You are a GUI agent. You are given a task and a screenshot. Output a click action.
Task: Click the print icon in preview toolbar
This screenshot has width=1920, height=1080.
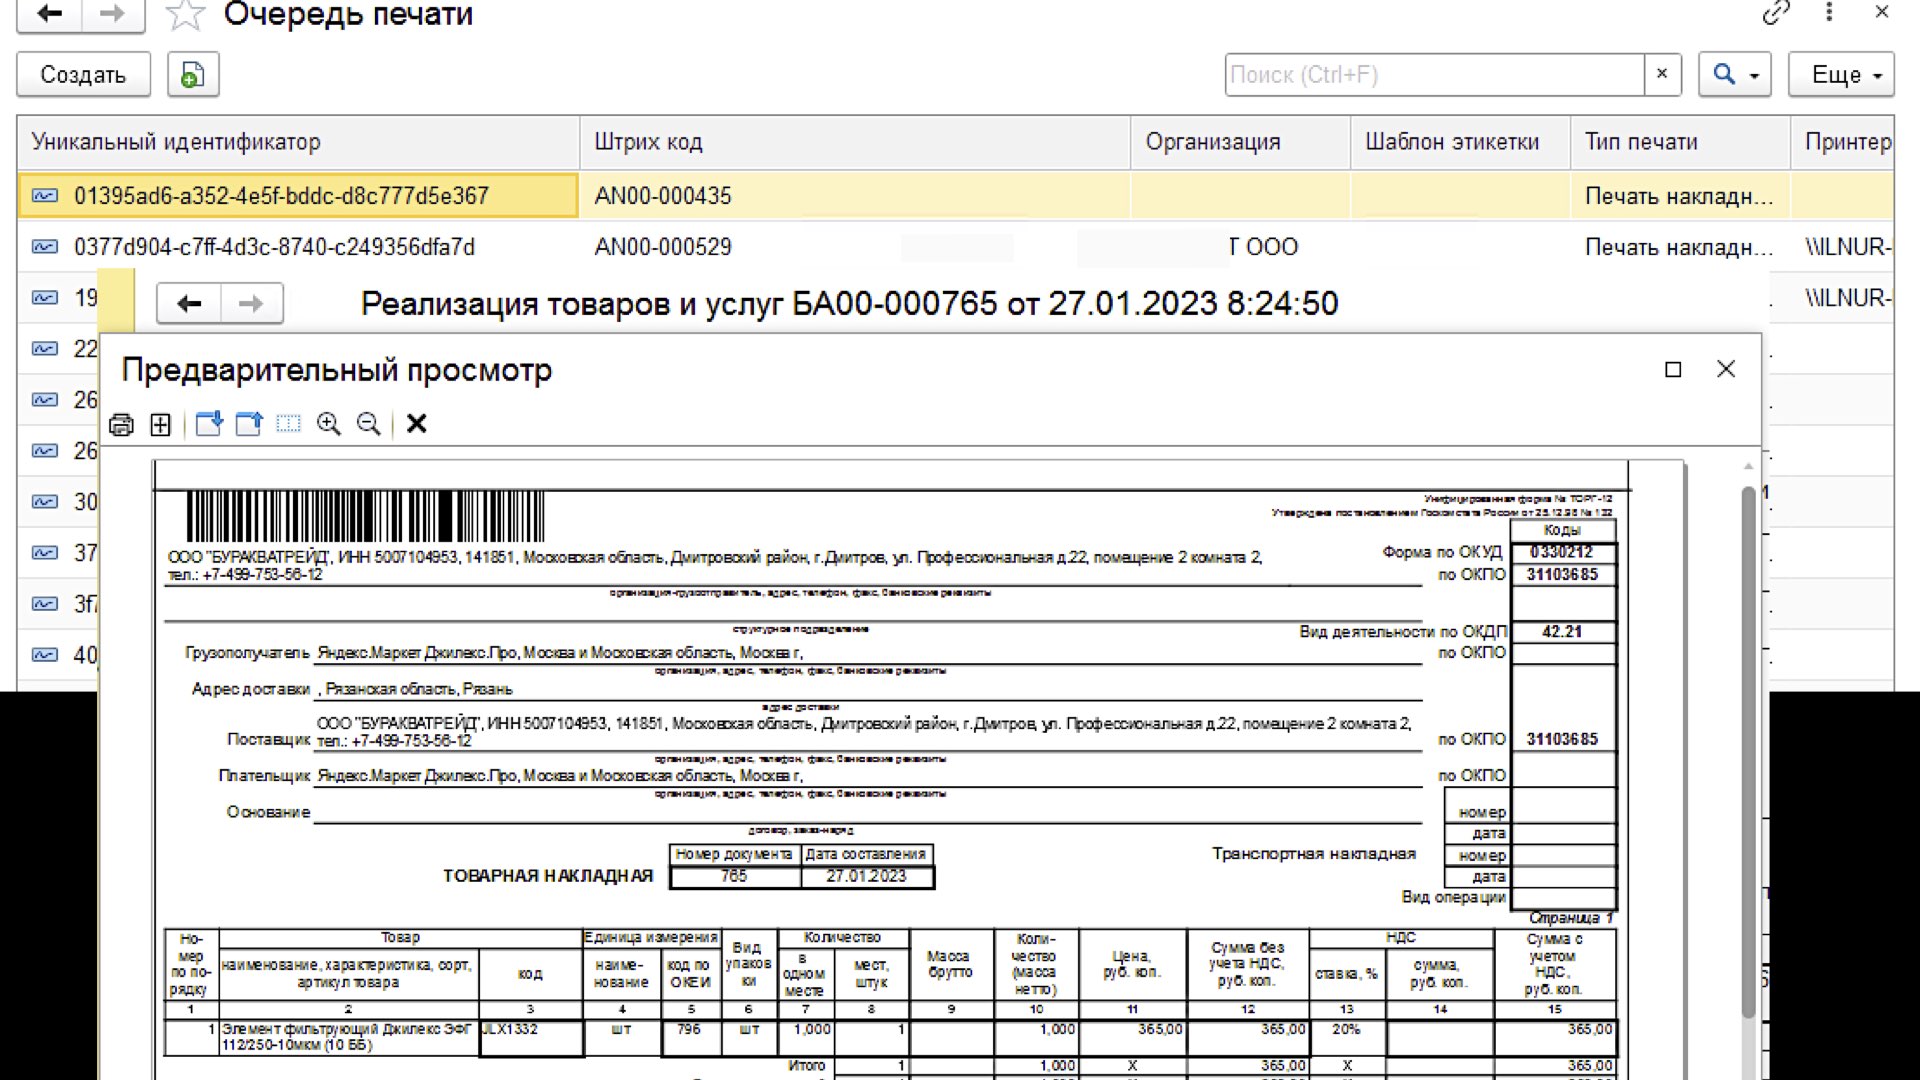[x=121, y=424]
